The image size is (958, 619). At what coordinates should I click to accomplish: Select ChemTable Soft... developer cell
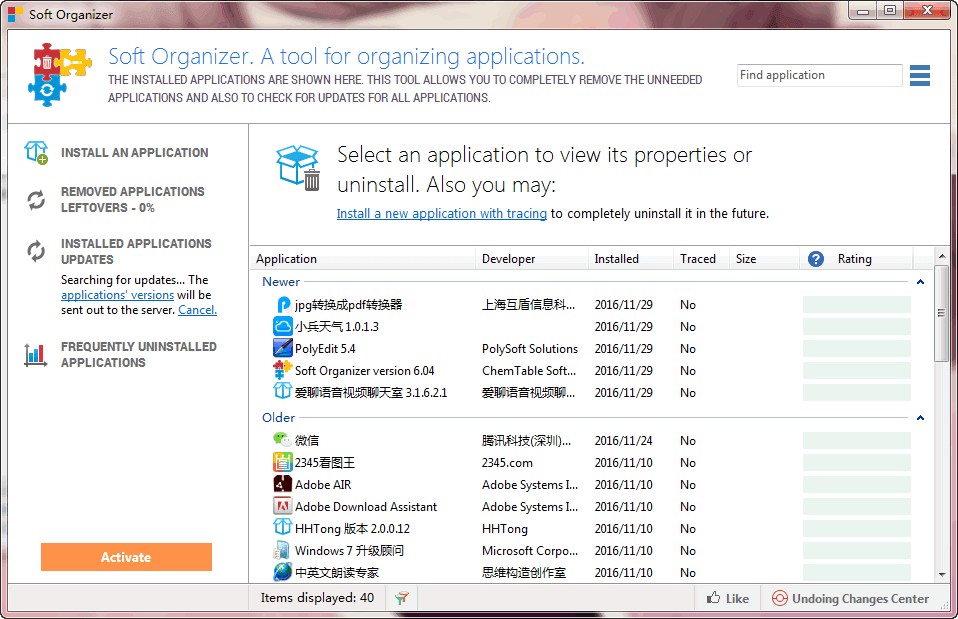[528, 371]
